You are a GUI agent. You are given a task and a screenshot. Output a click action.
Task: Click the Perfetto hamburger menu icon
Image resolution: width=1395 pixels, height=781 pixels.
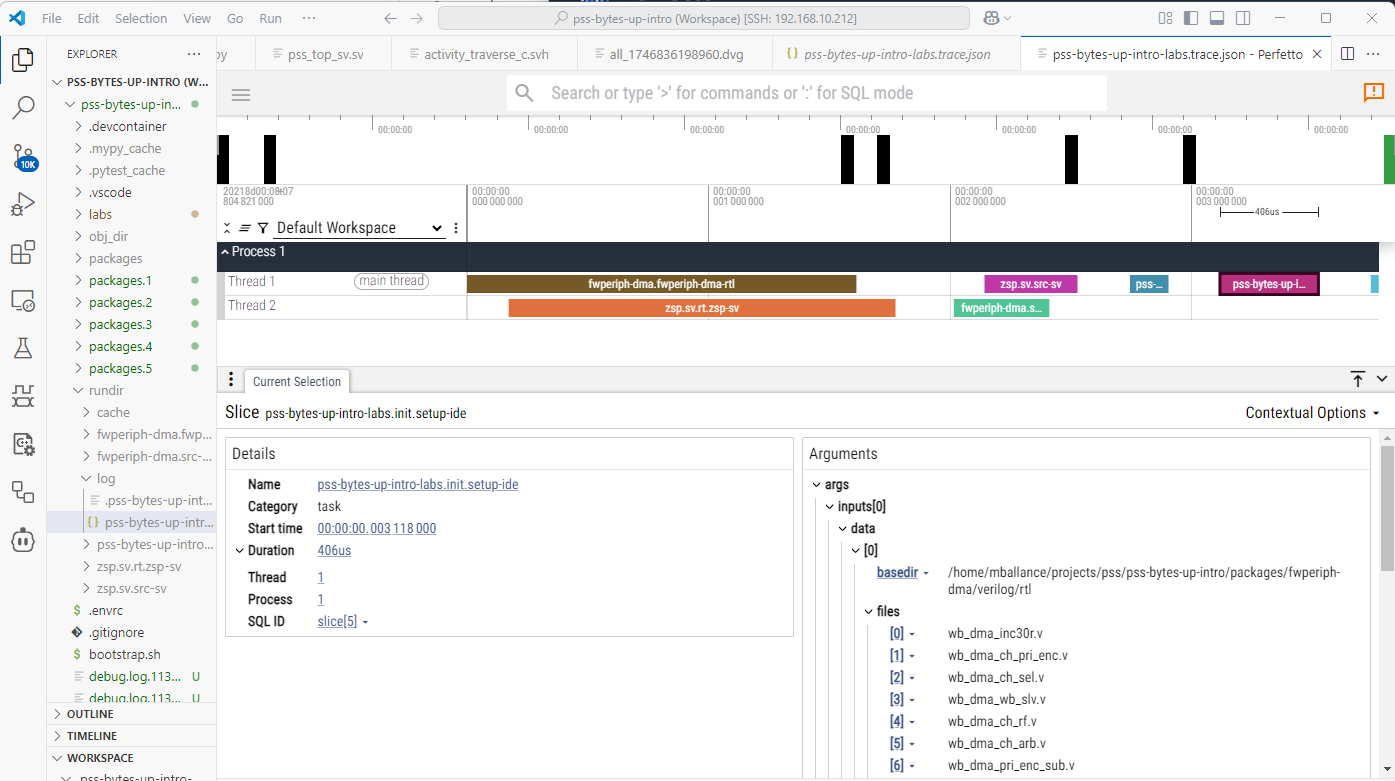click(241, 95)
